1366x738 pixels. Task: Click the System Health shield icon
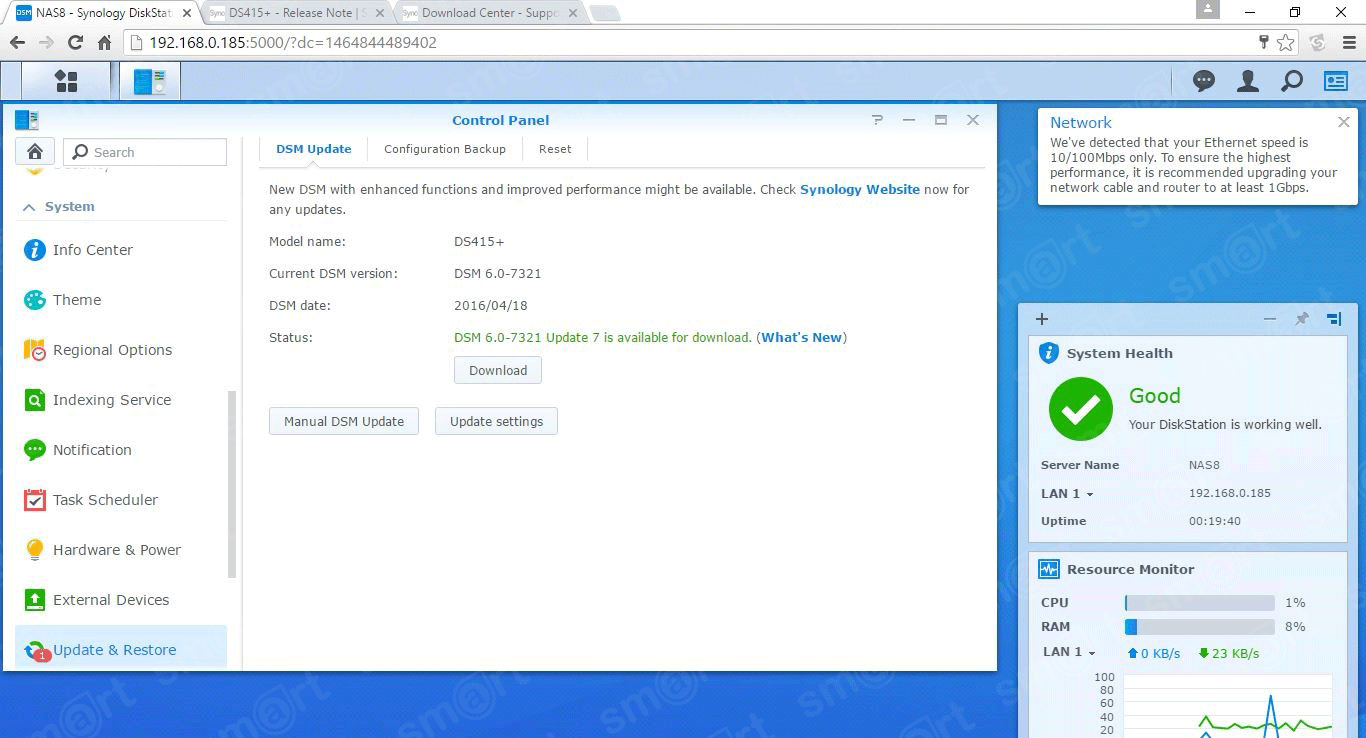pyautogui.click(x=1049, y=353)
